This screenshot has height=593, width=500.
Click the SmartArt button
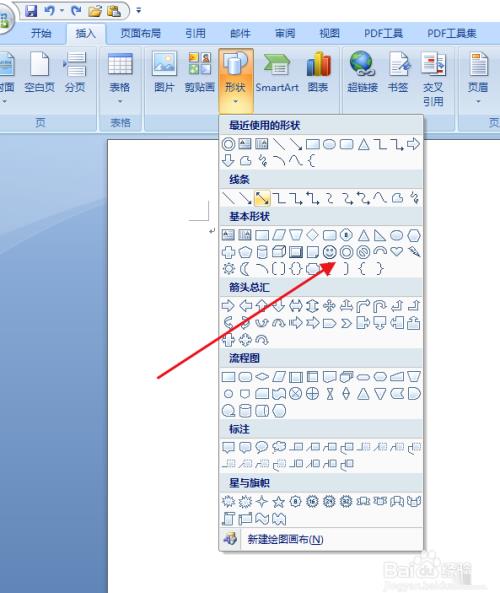(277, 73)
